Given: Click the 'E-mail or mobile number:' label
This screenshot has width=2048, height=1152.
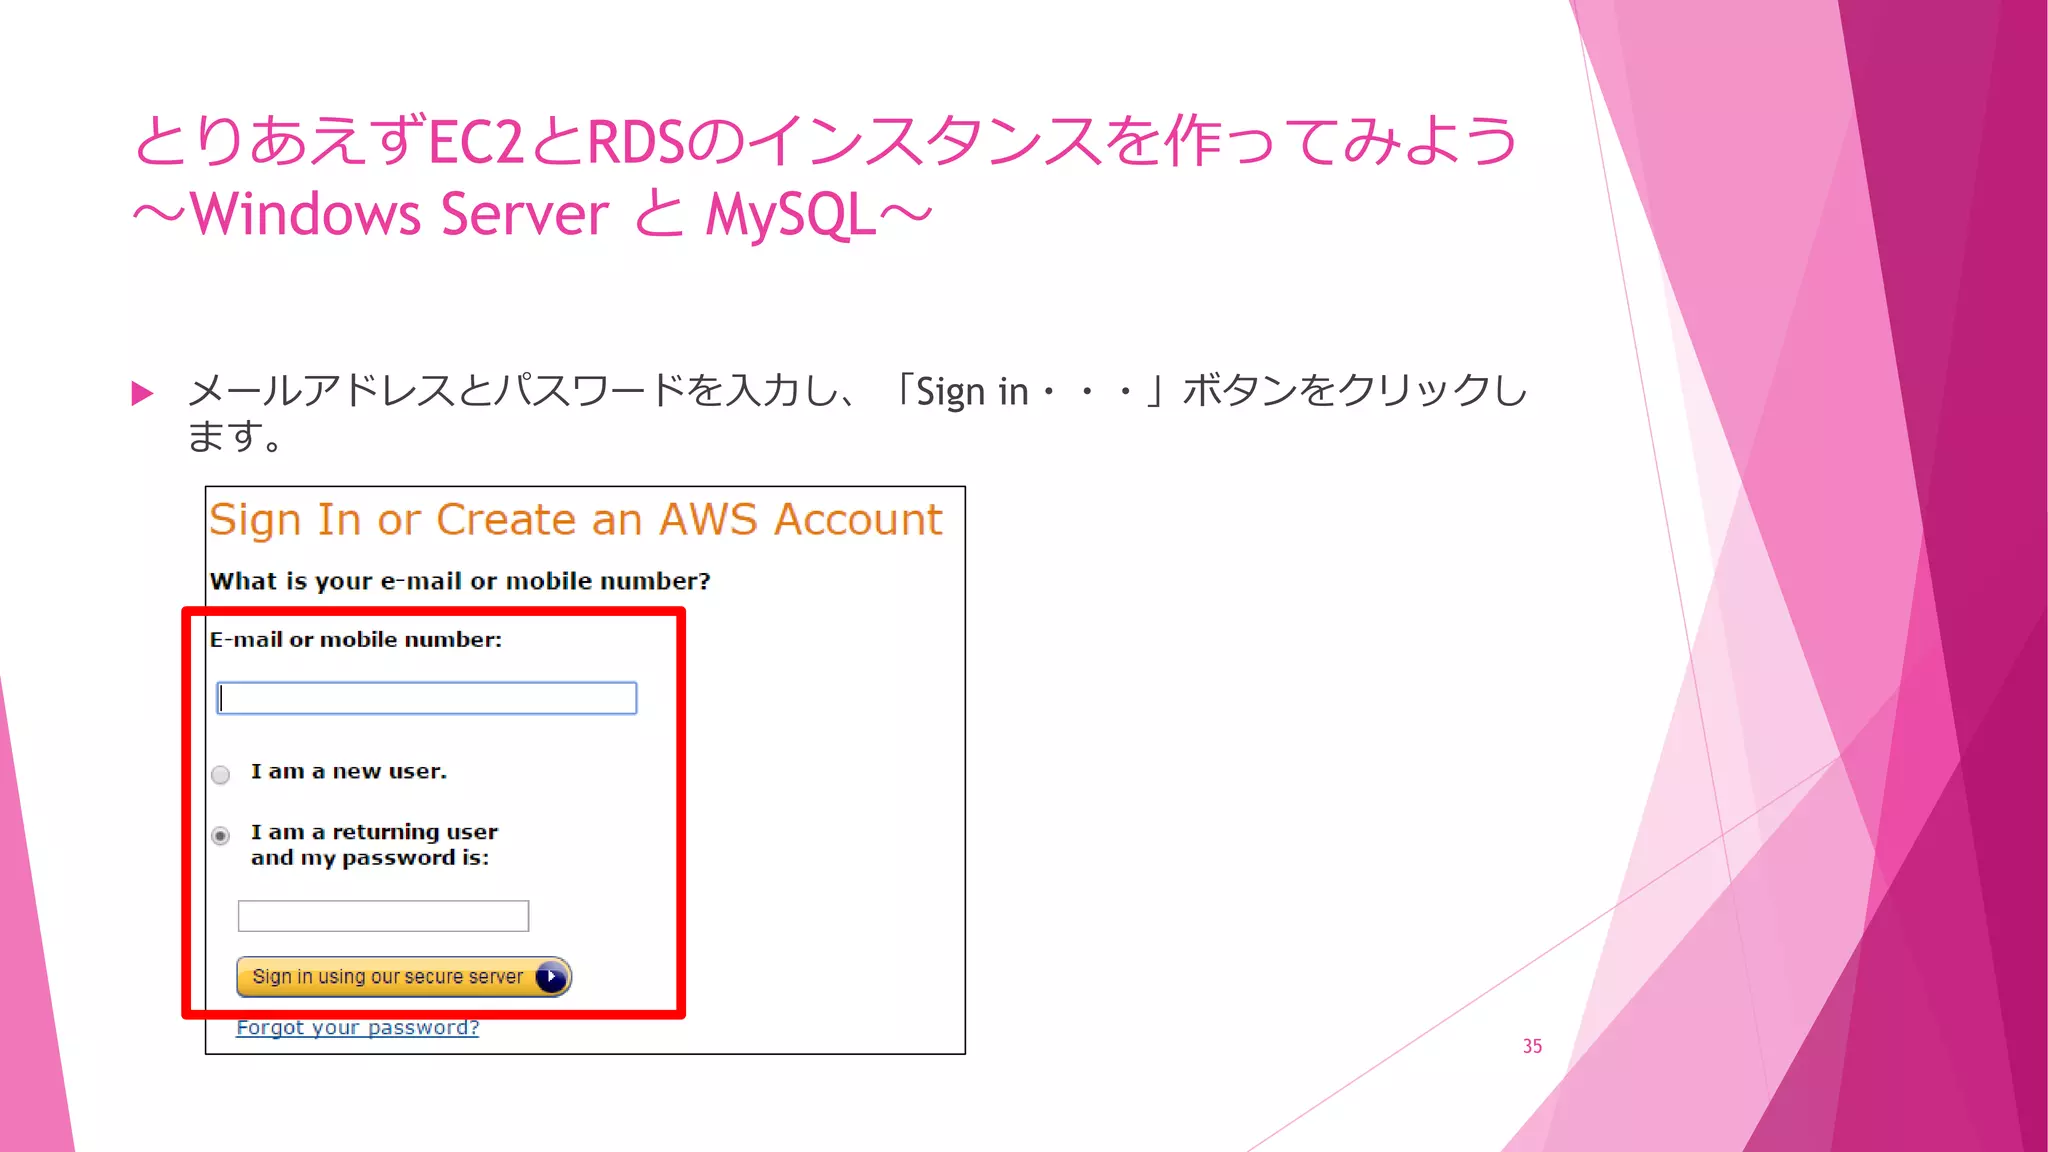Looking at the screenshot, I should 356,640.
